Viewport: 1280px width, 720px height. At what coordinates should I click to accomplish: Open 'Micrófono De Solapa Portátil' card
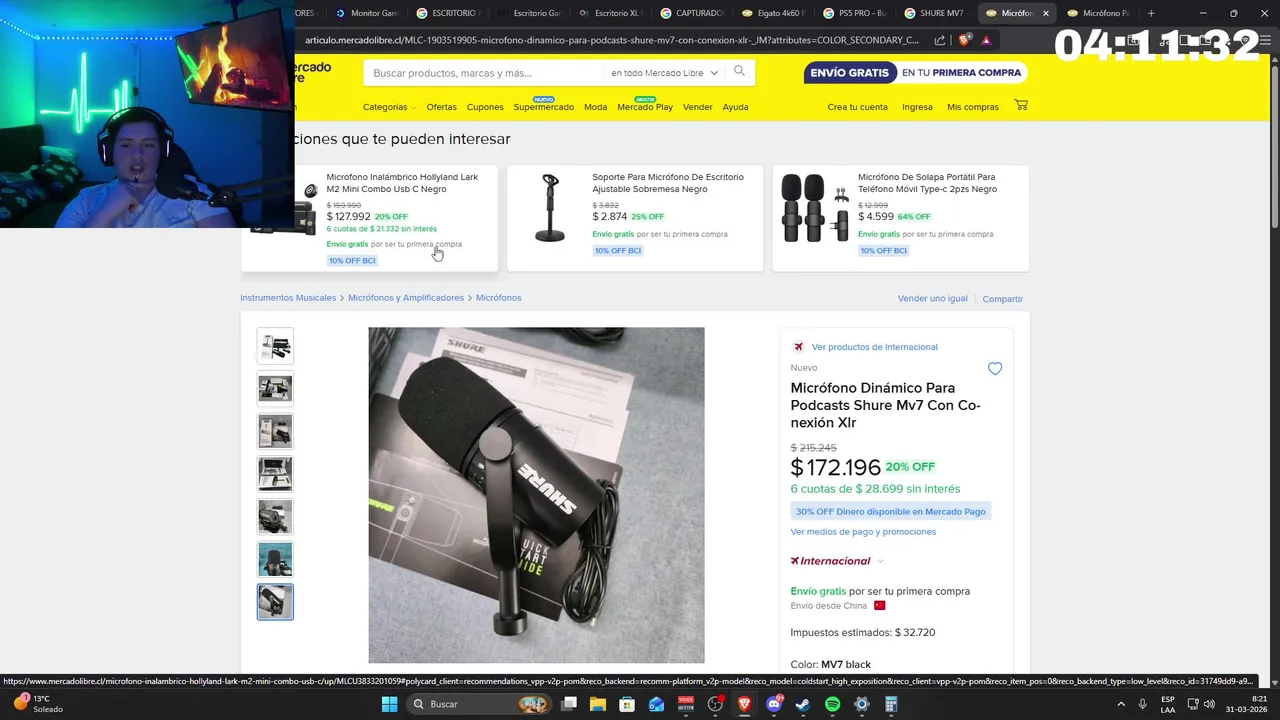tap(901, 218)
